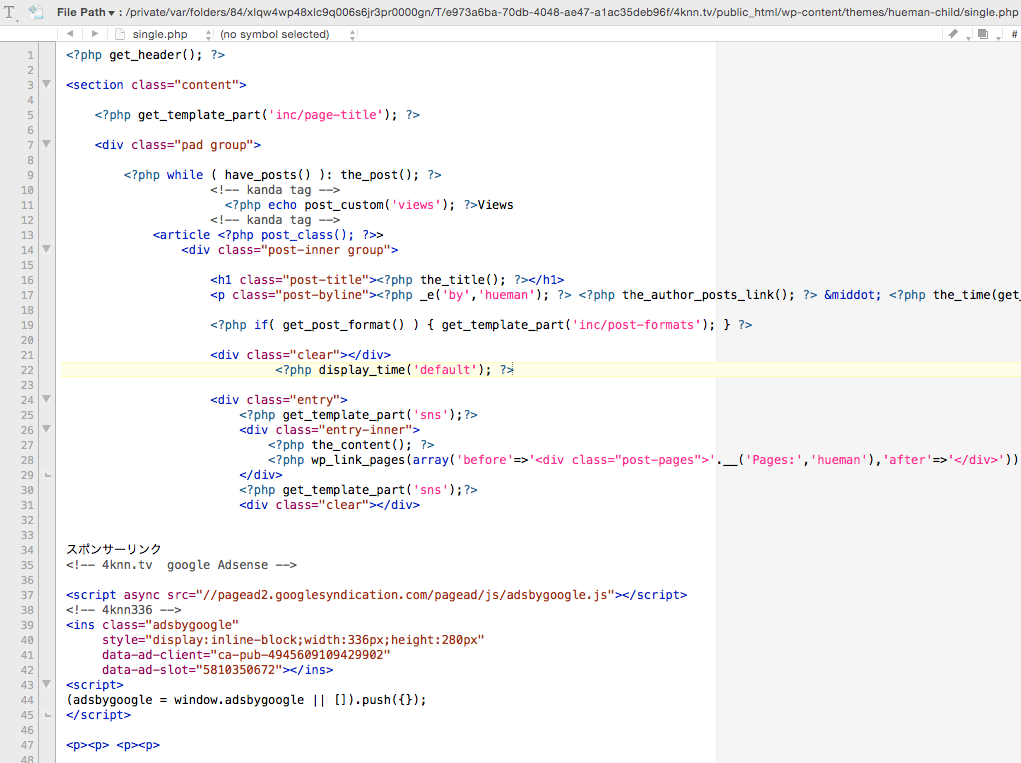Click the article post_class() tag line
Image resolution: width=1021 pixels, height=763 pixels.
(268, 235)
